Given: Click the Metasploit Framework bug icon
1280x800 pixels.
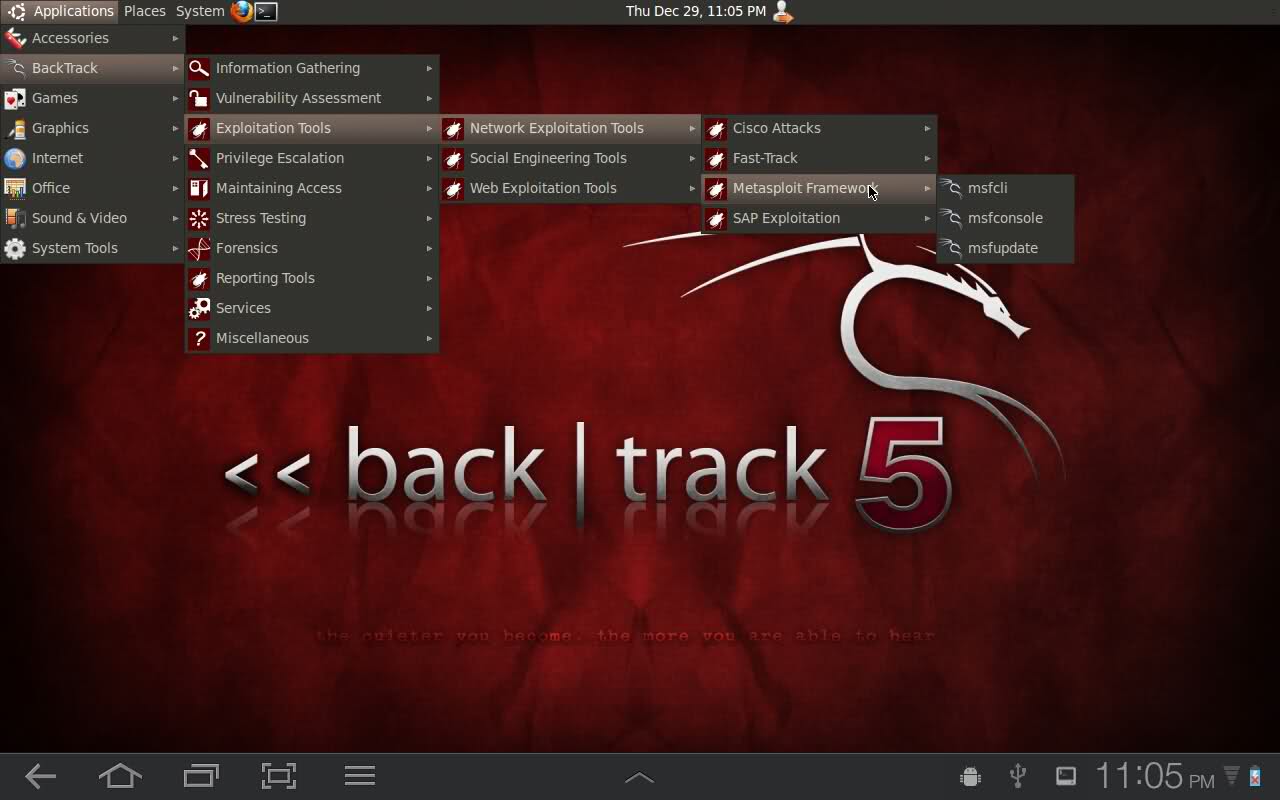Looking at the screenshot, I should [x=716, y=188].
